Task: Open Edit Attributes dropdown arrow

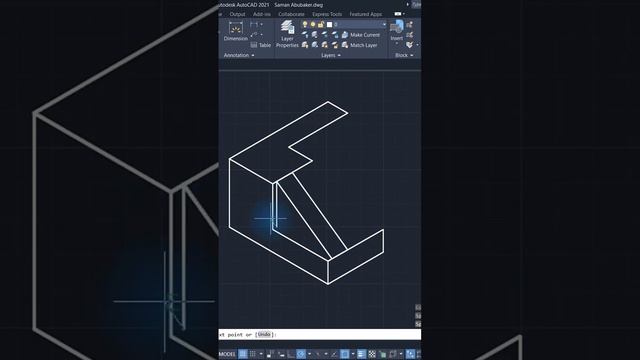Action: tap(417, 45)
